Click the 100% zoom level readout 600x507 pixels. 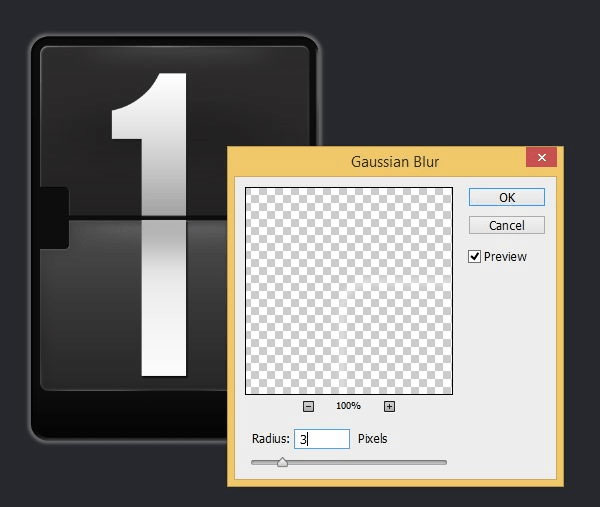348,406
